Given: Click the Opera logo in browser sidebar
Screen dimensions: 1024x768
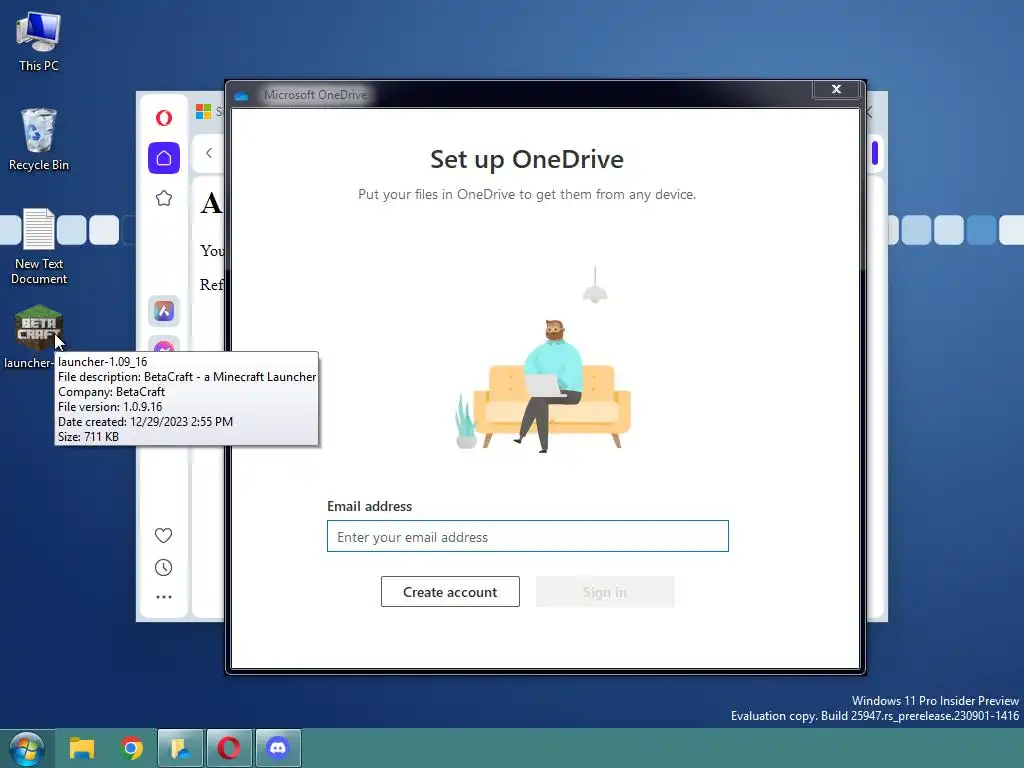Looking at the screenshot, I should click(164, 118).
